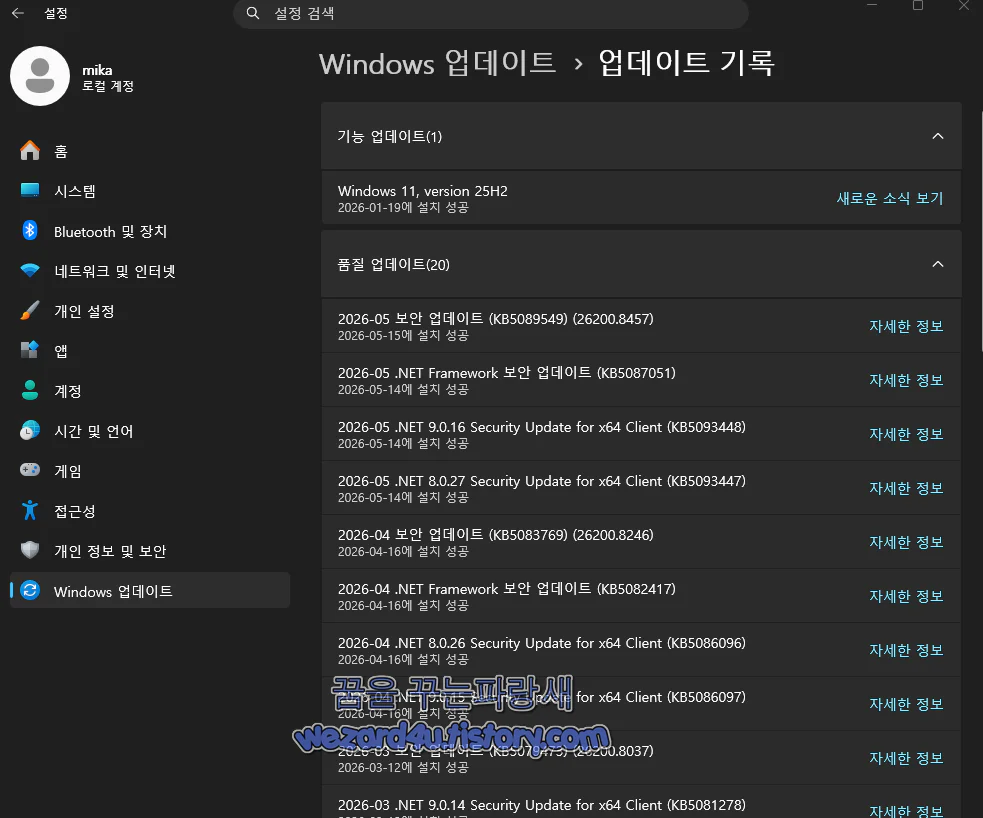Open 자세한 정보 for KB5086097
This screenshot has height=818, width=983.
coord(906,704)
